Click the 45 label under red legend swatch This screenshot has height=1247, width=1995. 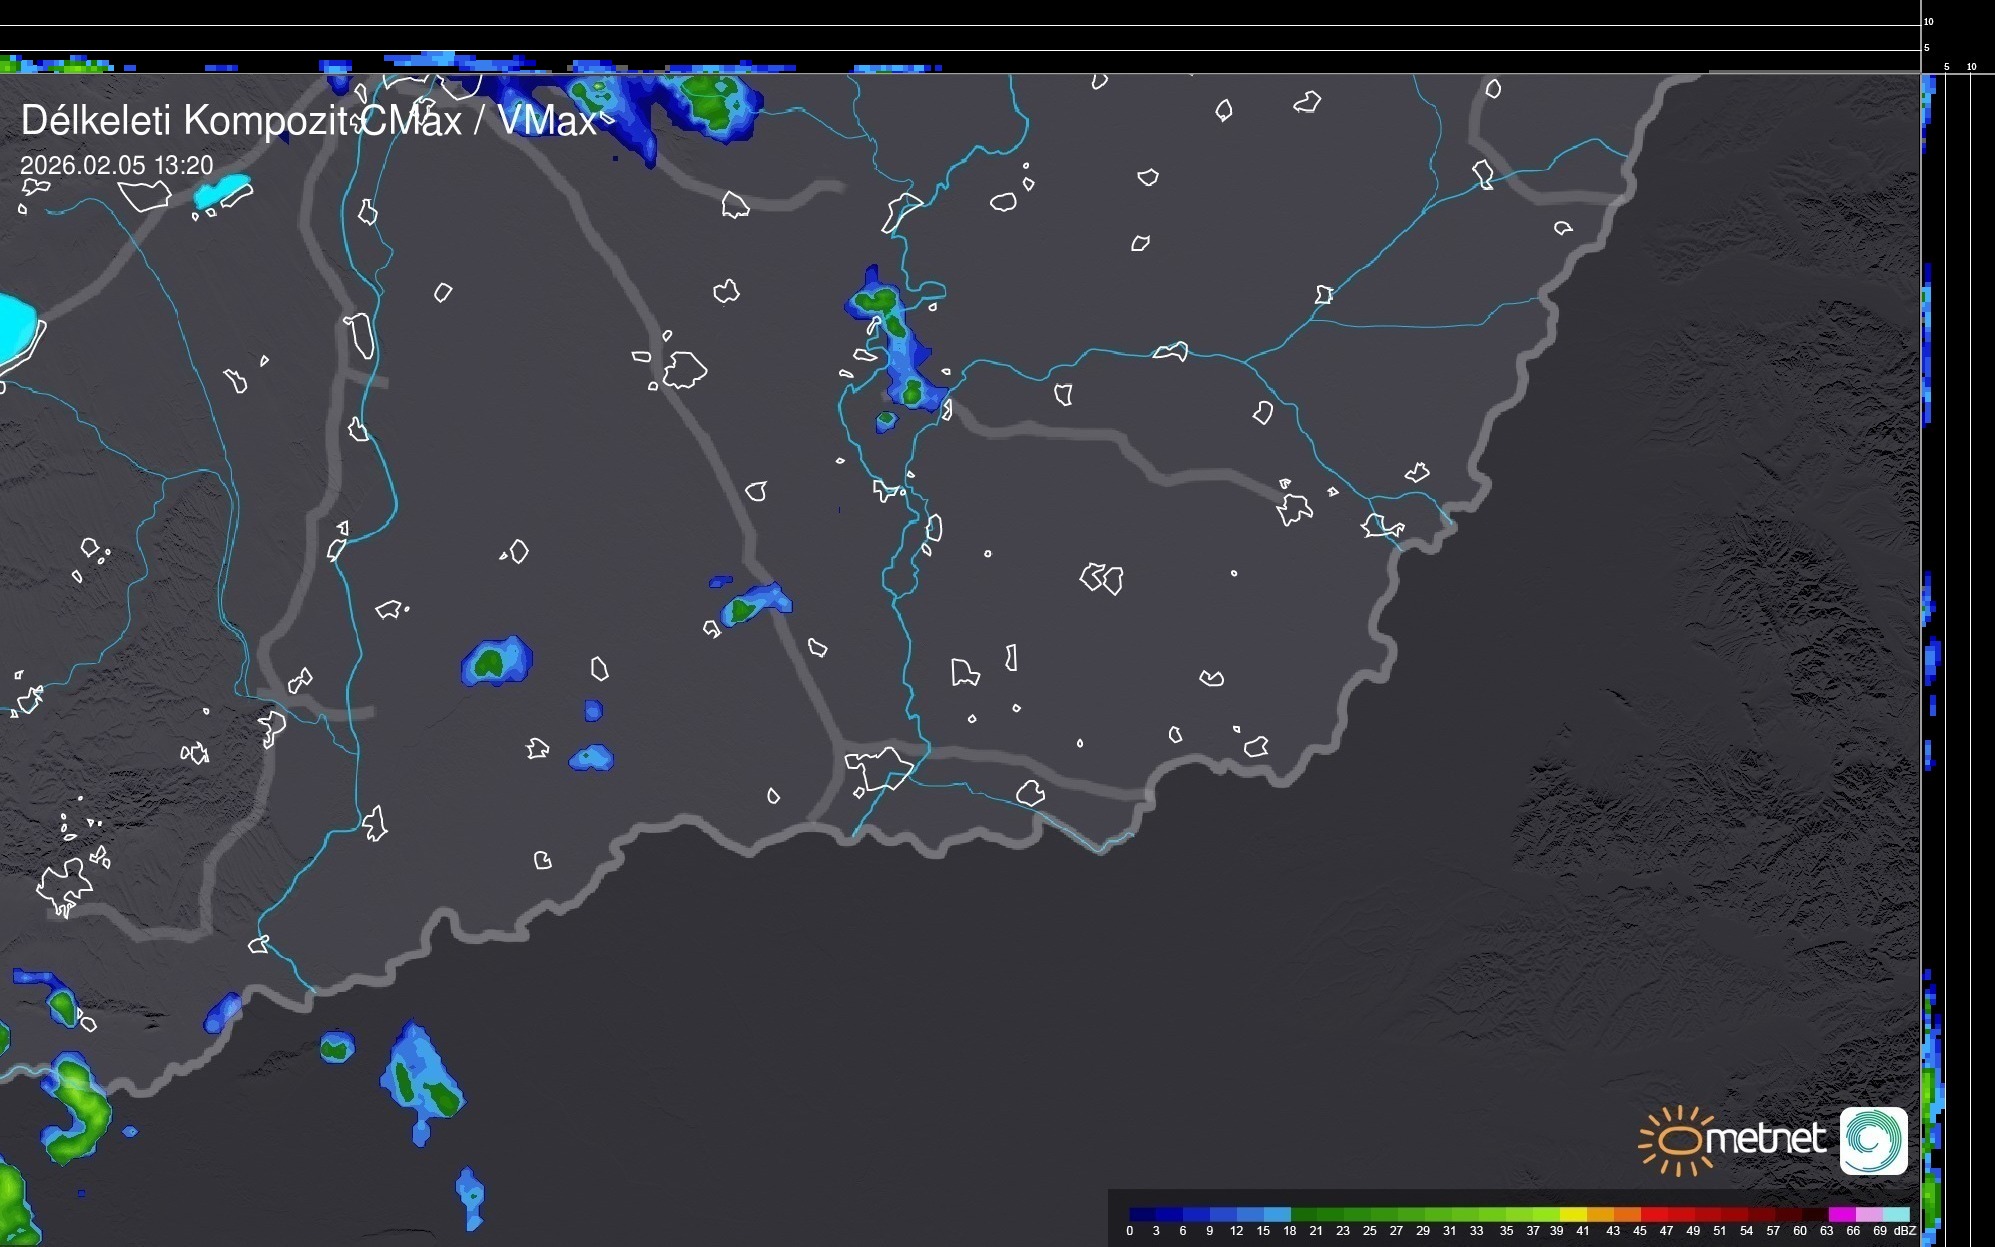click(x=1639, y=1231)
